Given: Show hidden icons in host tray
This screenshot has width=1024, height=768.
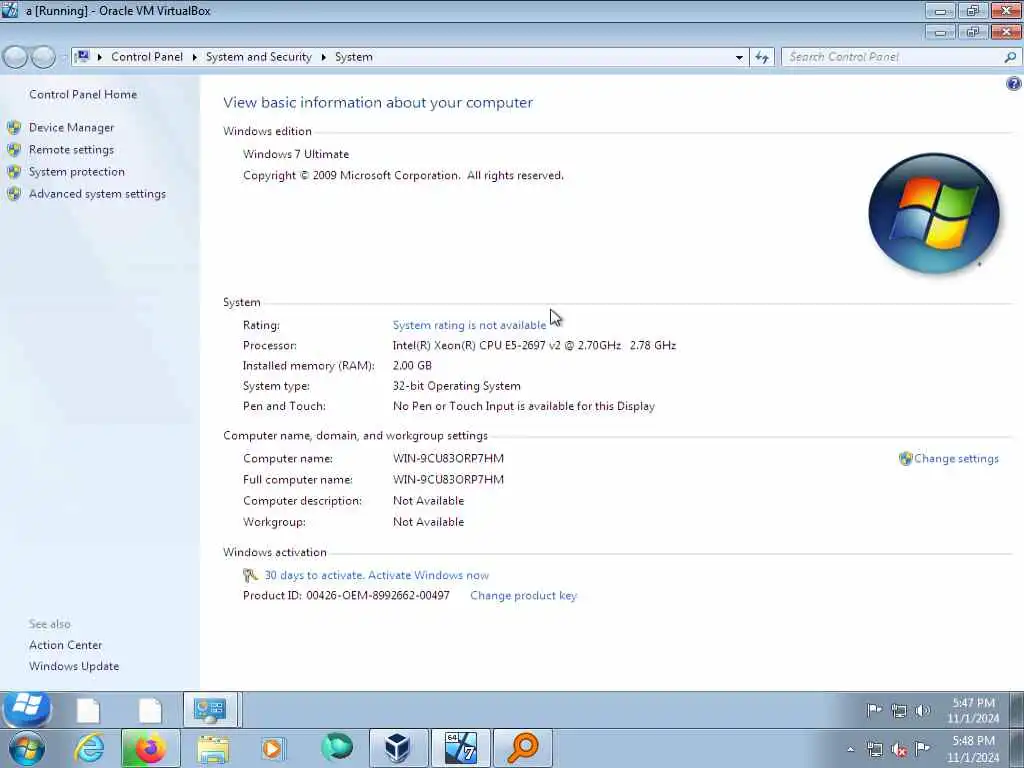Looking at the screenshot, I should 850,749.
